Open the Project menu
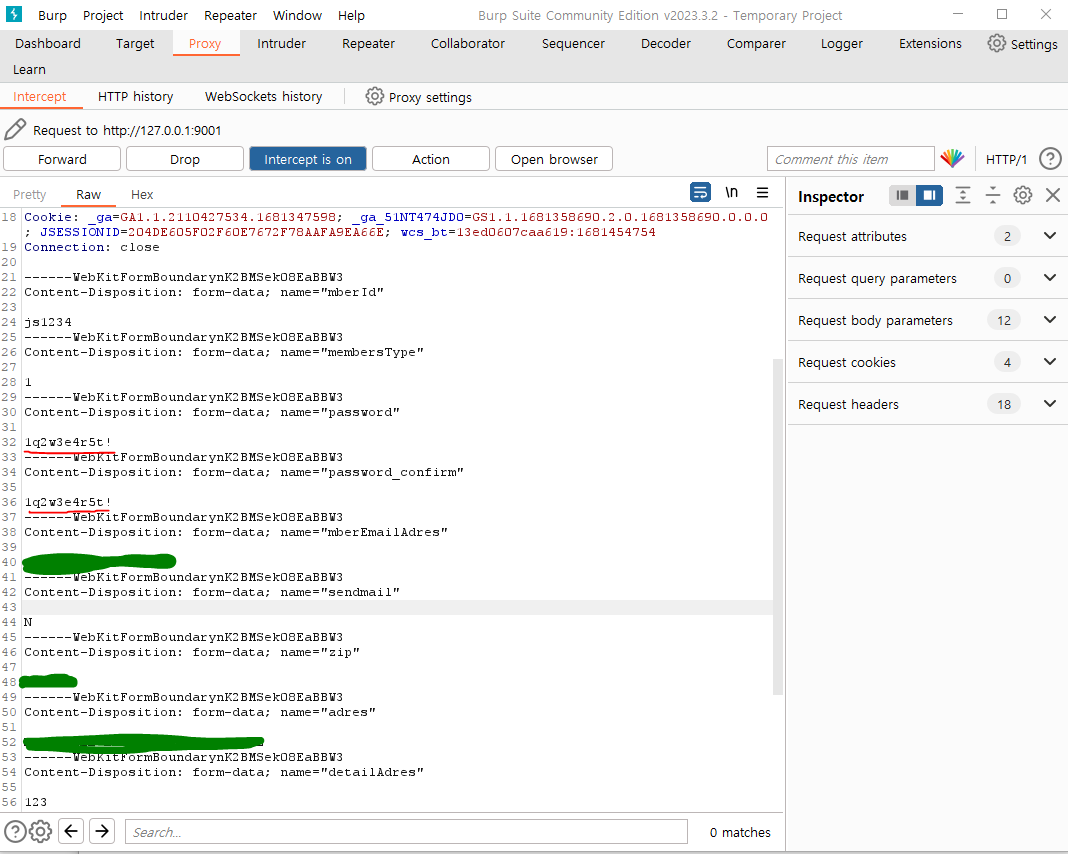 [103, 15]
